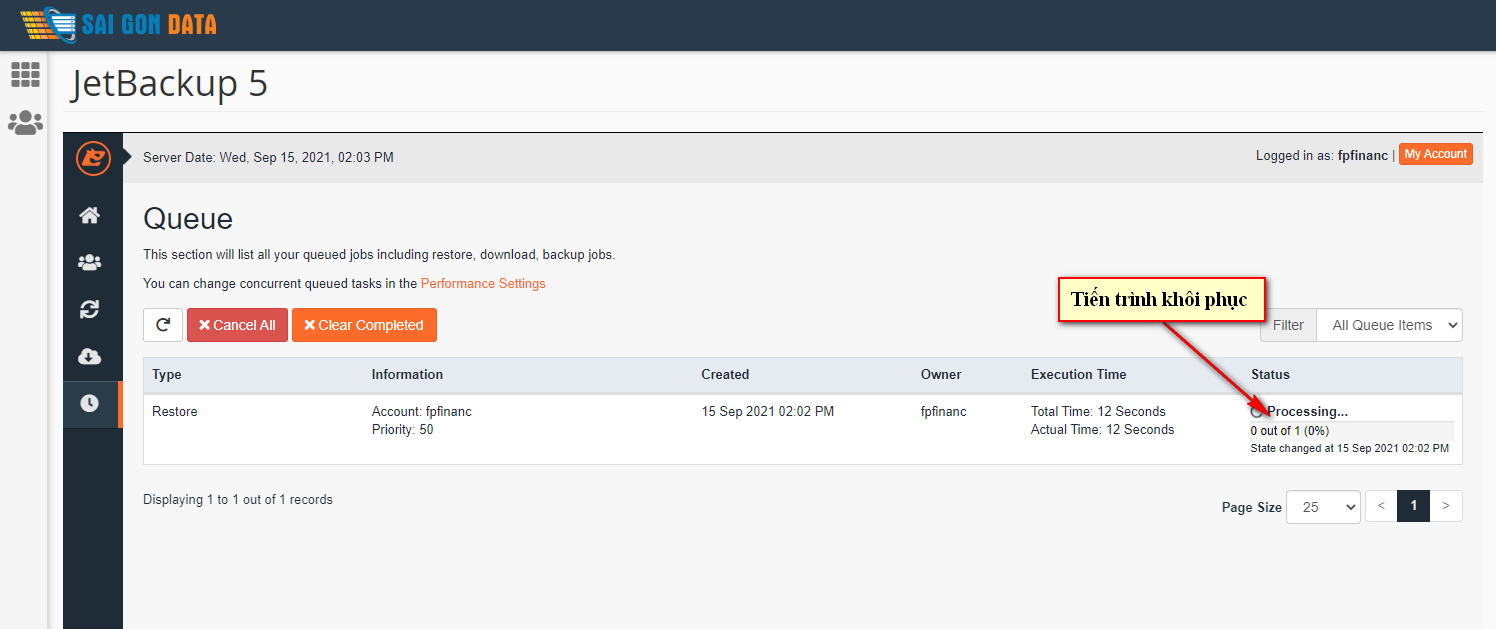Click the Queue heading
The height and width of the screenshot is (629, 1496).
click(x=188, y=219)
